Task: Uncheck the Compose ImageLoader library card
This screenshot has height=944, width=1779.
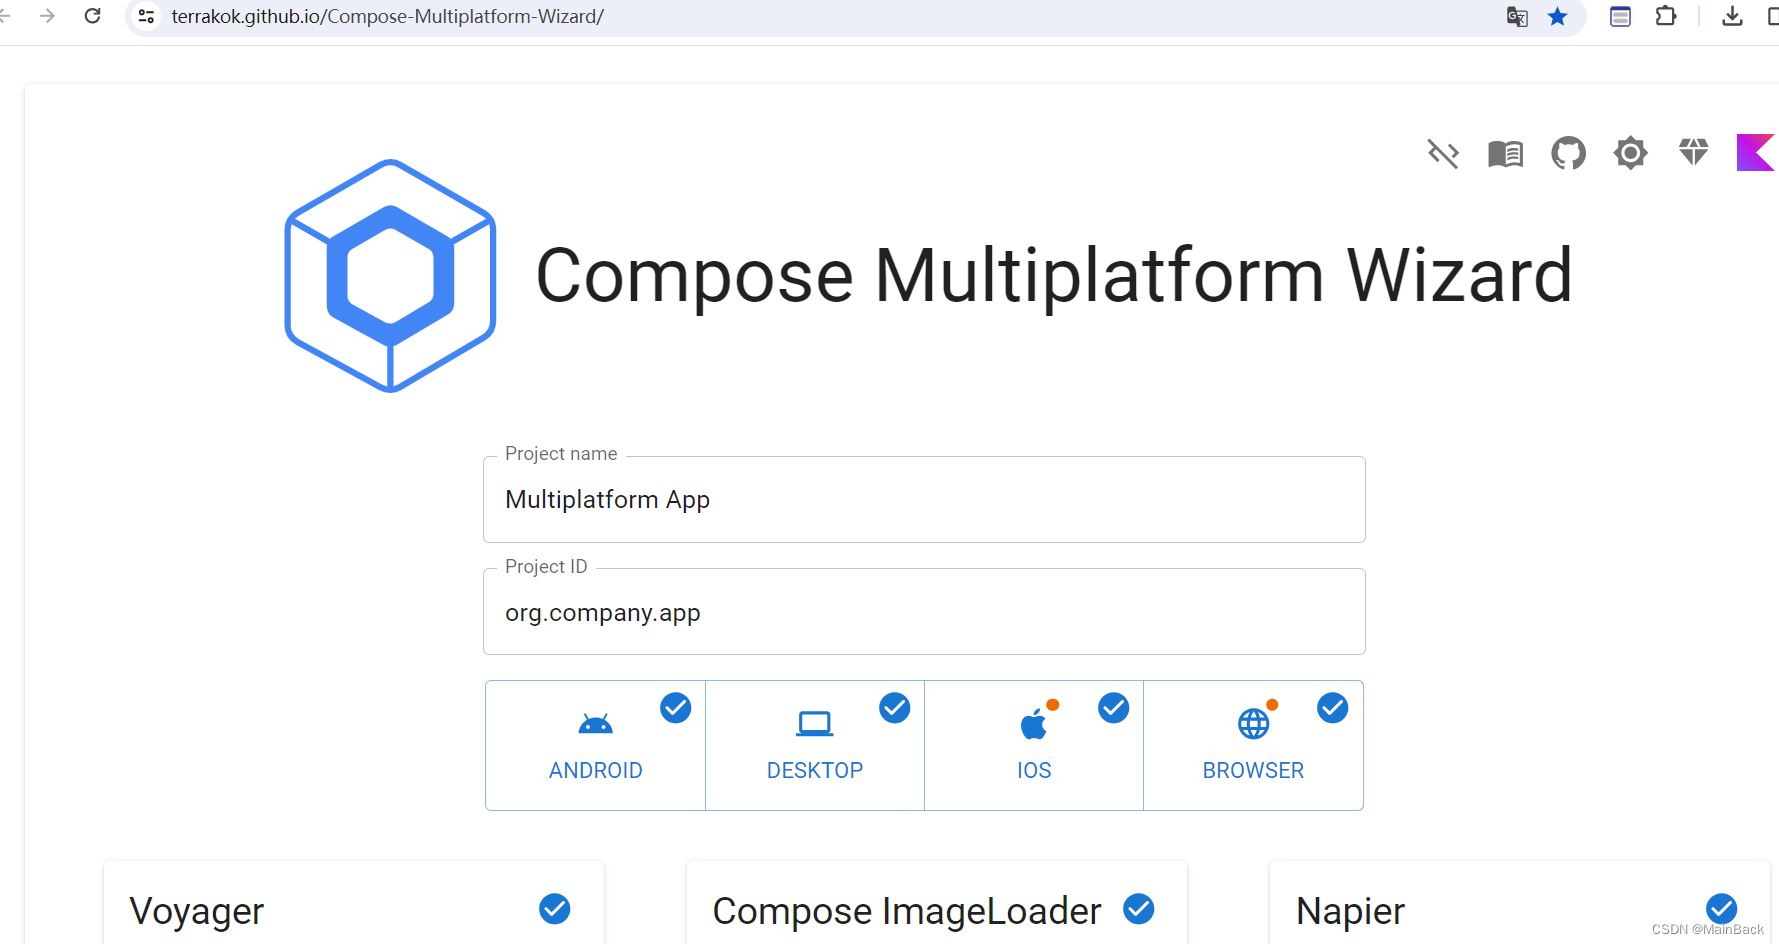Action: (x=1138, y=909)
